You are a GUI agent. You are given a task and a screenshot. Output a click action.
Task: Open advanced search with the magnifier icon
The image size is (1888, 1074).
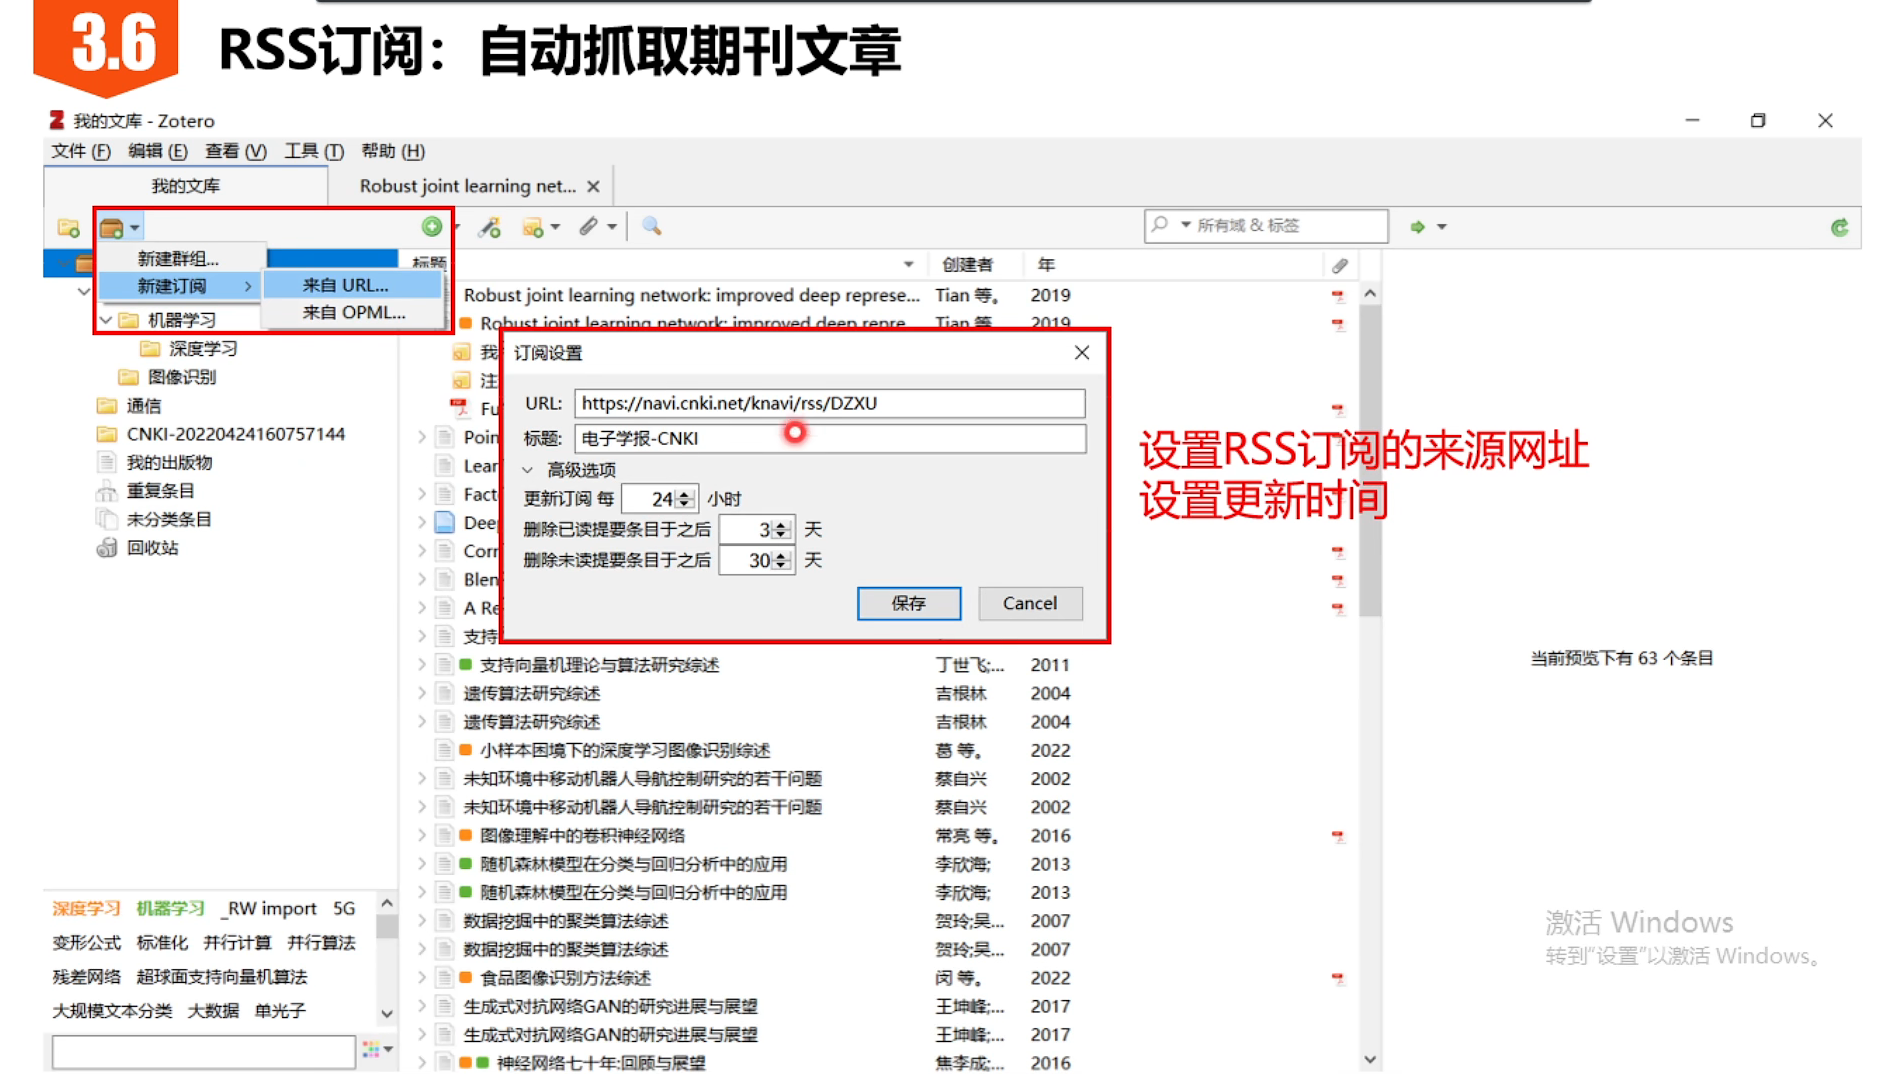(x=650, y=227)
